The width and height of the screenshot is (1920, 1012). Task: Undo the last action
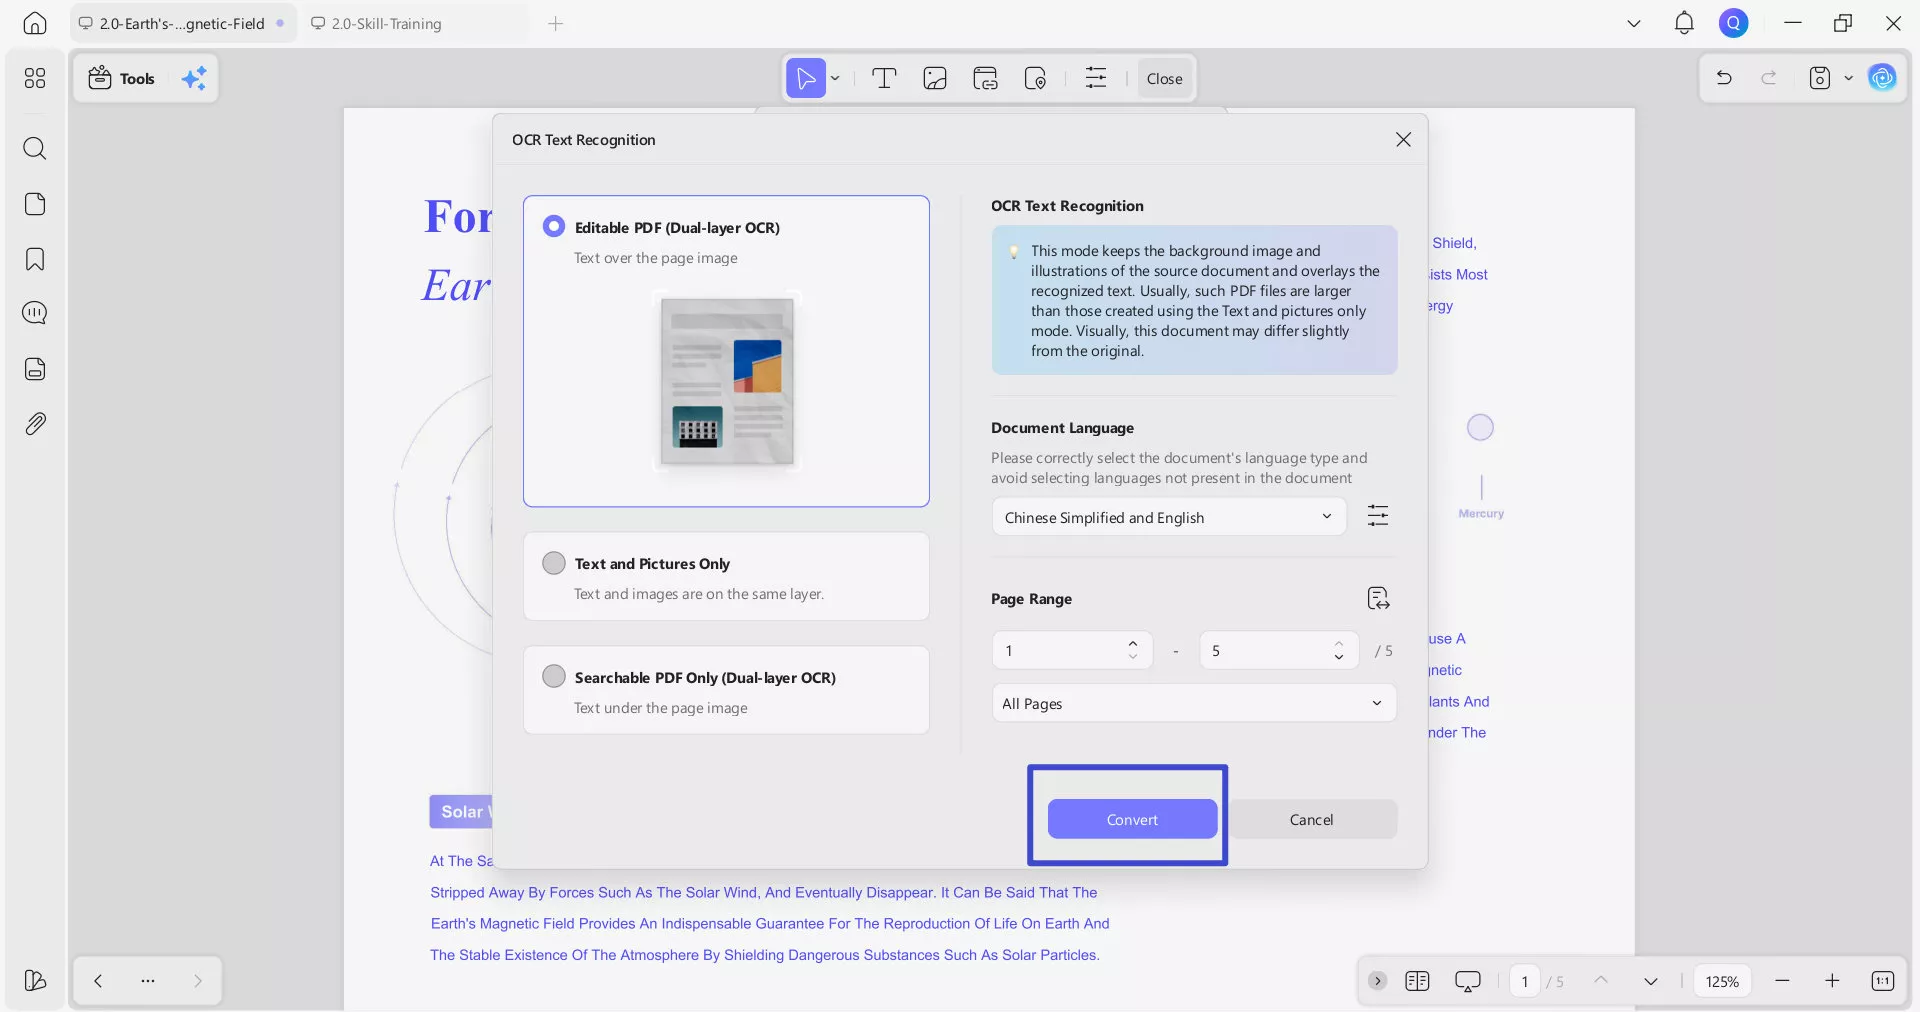(x=1724, y=78)
